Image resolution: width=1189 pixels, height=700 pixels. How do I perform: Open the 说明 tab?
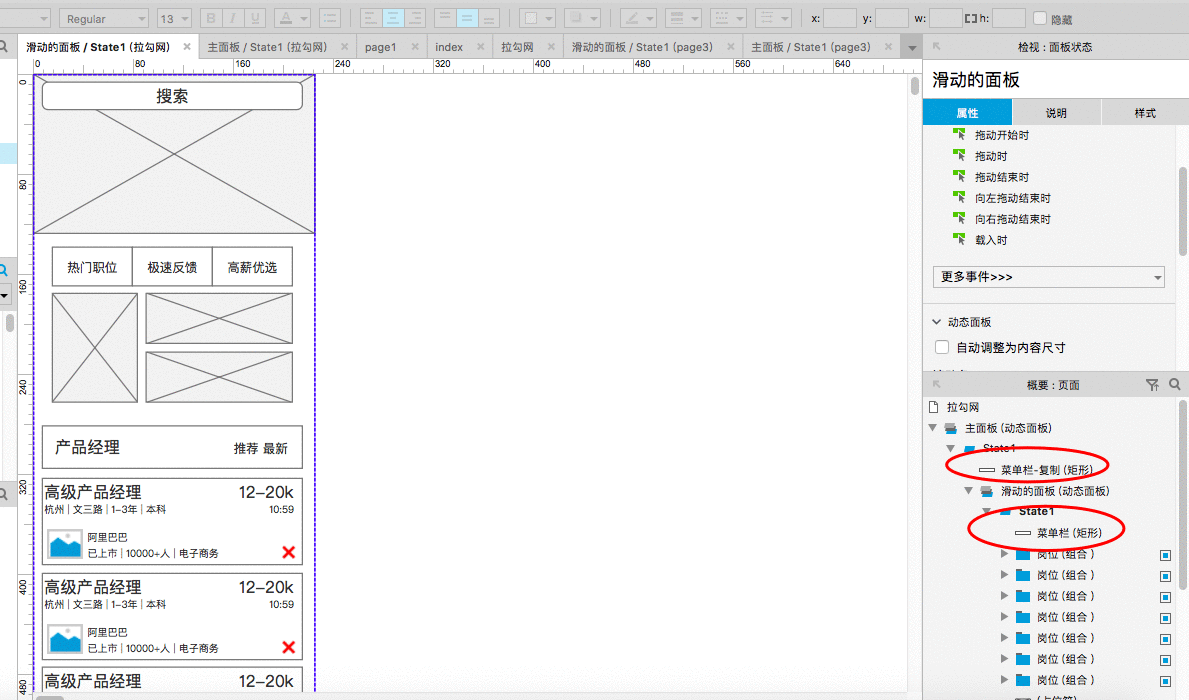pos(1056,112)
